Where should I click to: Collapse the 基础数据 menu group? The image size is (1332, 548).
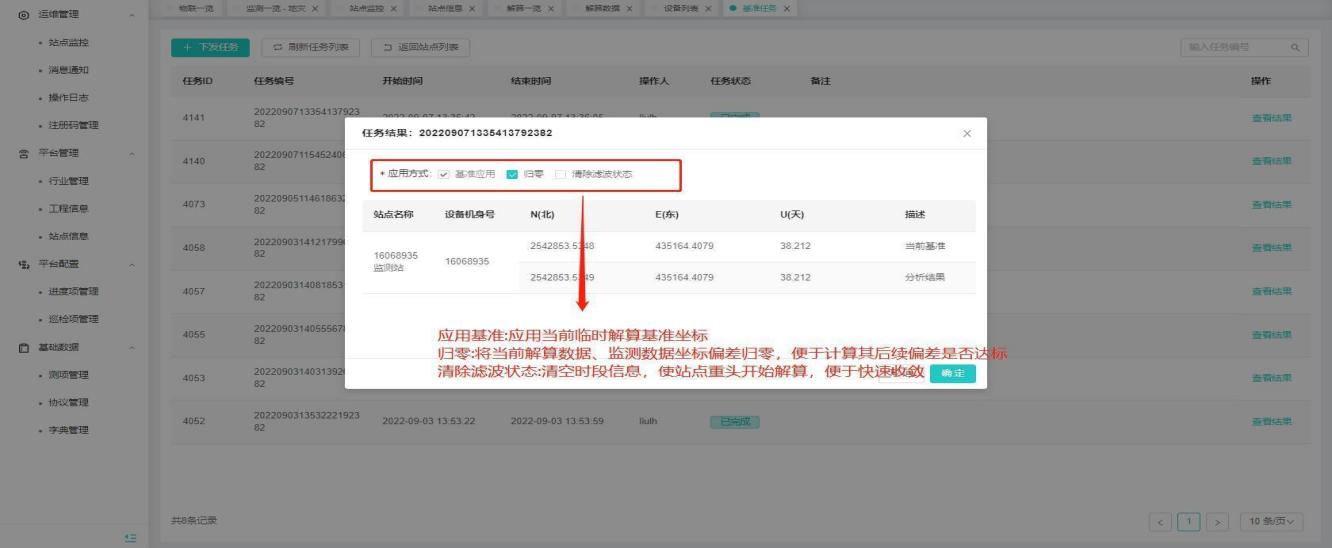(132, 347)
